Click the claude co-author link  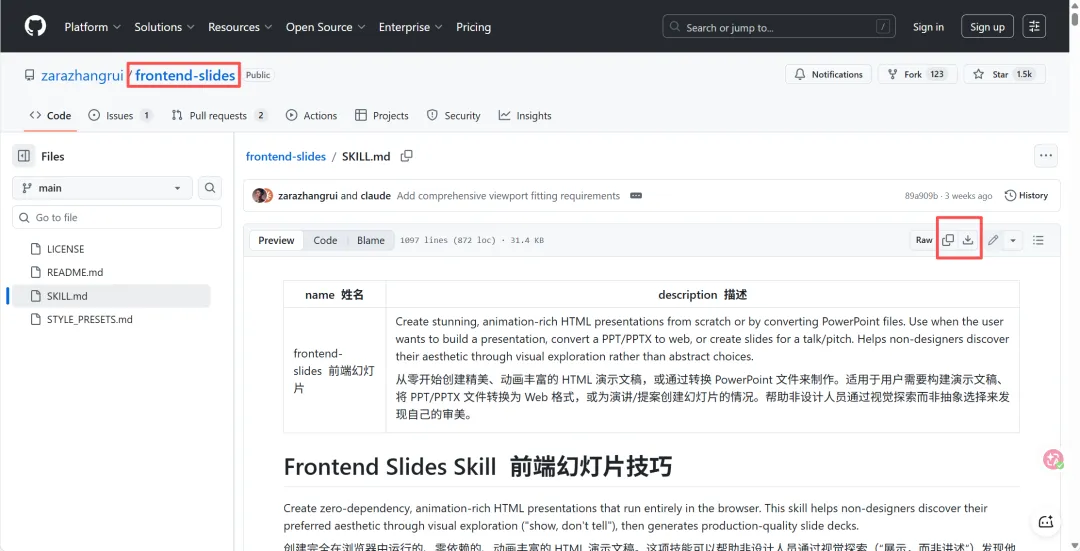(375, 196)
